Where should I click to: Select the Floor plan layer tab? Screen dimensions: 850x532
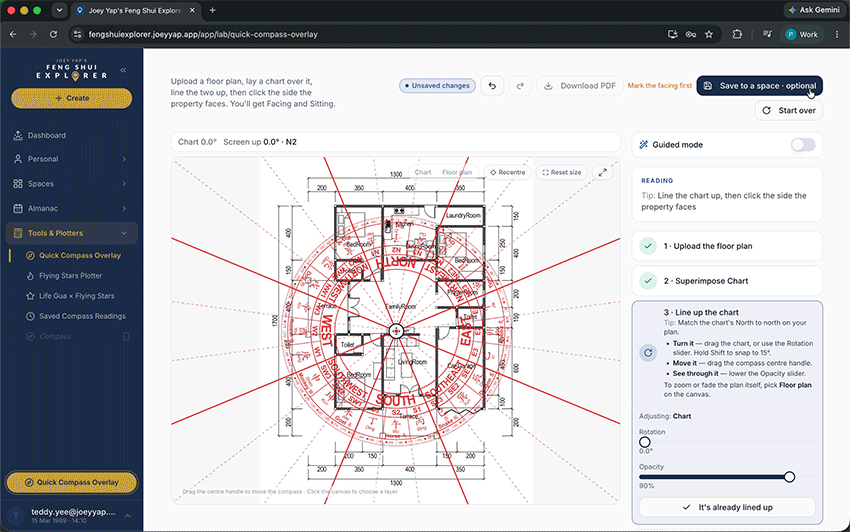tap(457, 172)
